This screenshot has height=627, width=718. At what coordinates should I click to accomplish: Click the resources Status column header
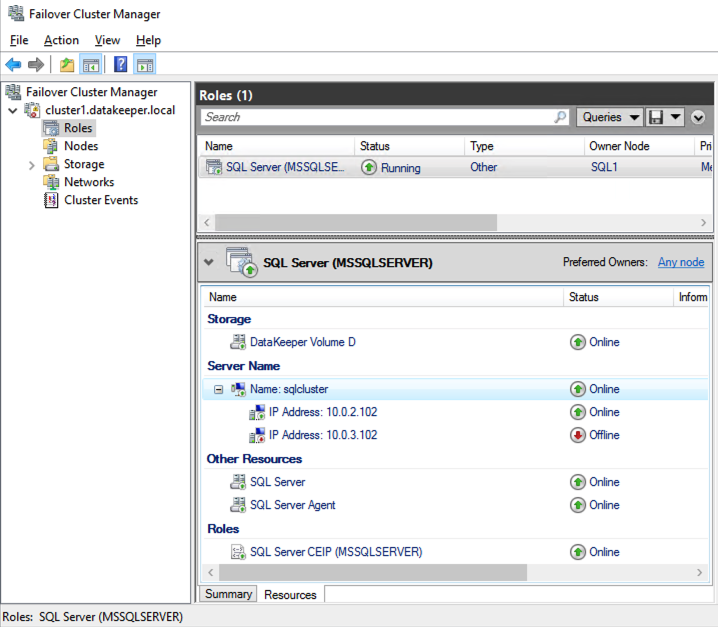pos(618,297)
